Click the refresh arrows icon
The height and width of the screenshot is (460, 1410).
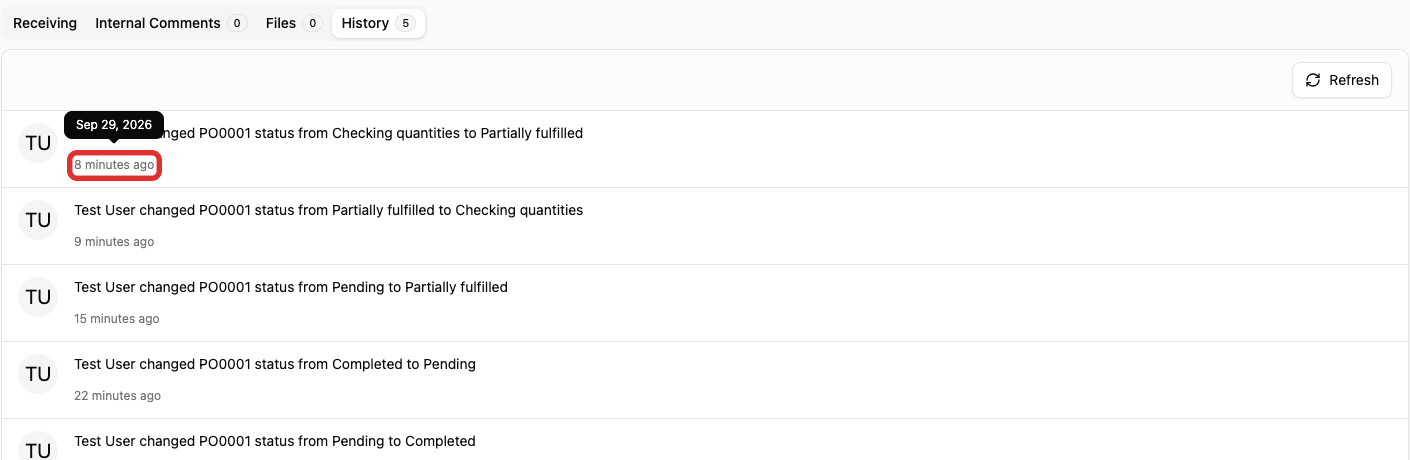tap(1313, 80)
